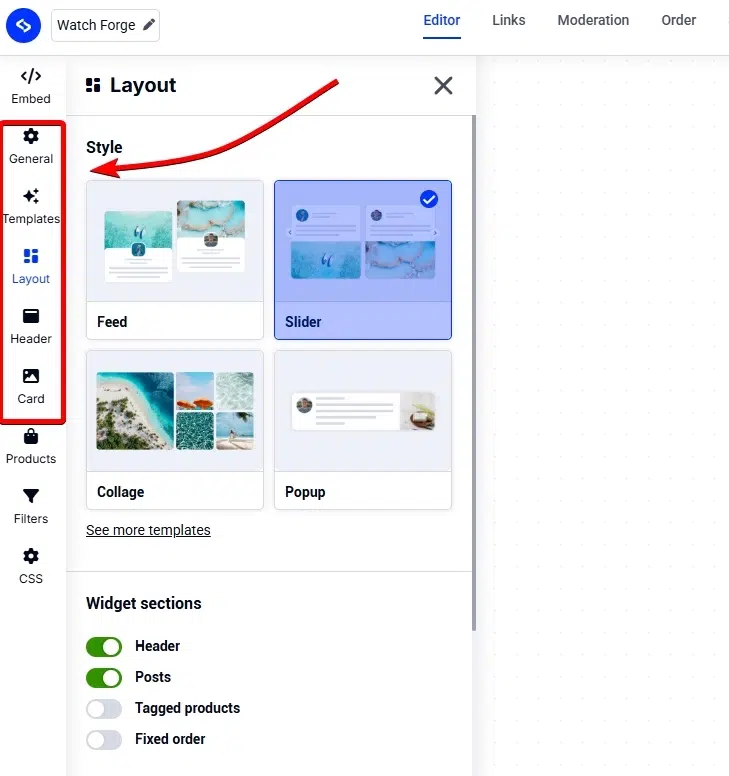Viewport: 729px width, 776px height.
Task: Enable the Tagged products toggle
Action: [104, 709]
